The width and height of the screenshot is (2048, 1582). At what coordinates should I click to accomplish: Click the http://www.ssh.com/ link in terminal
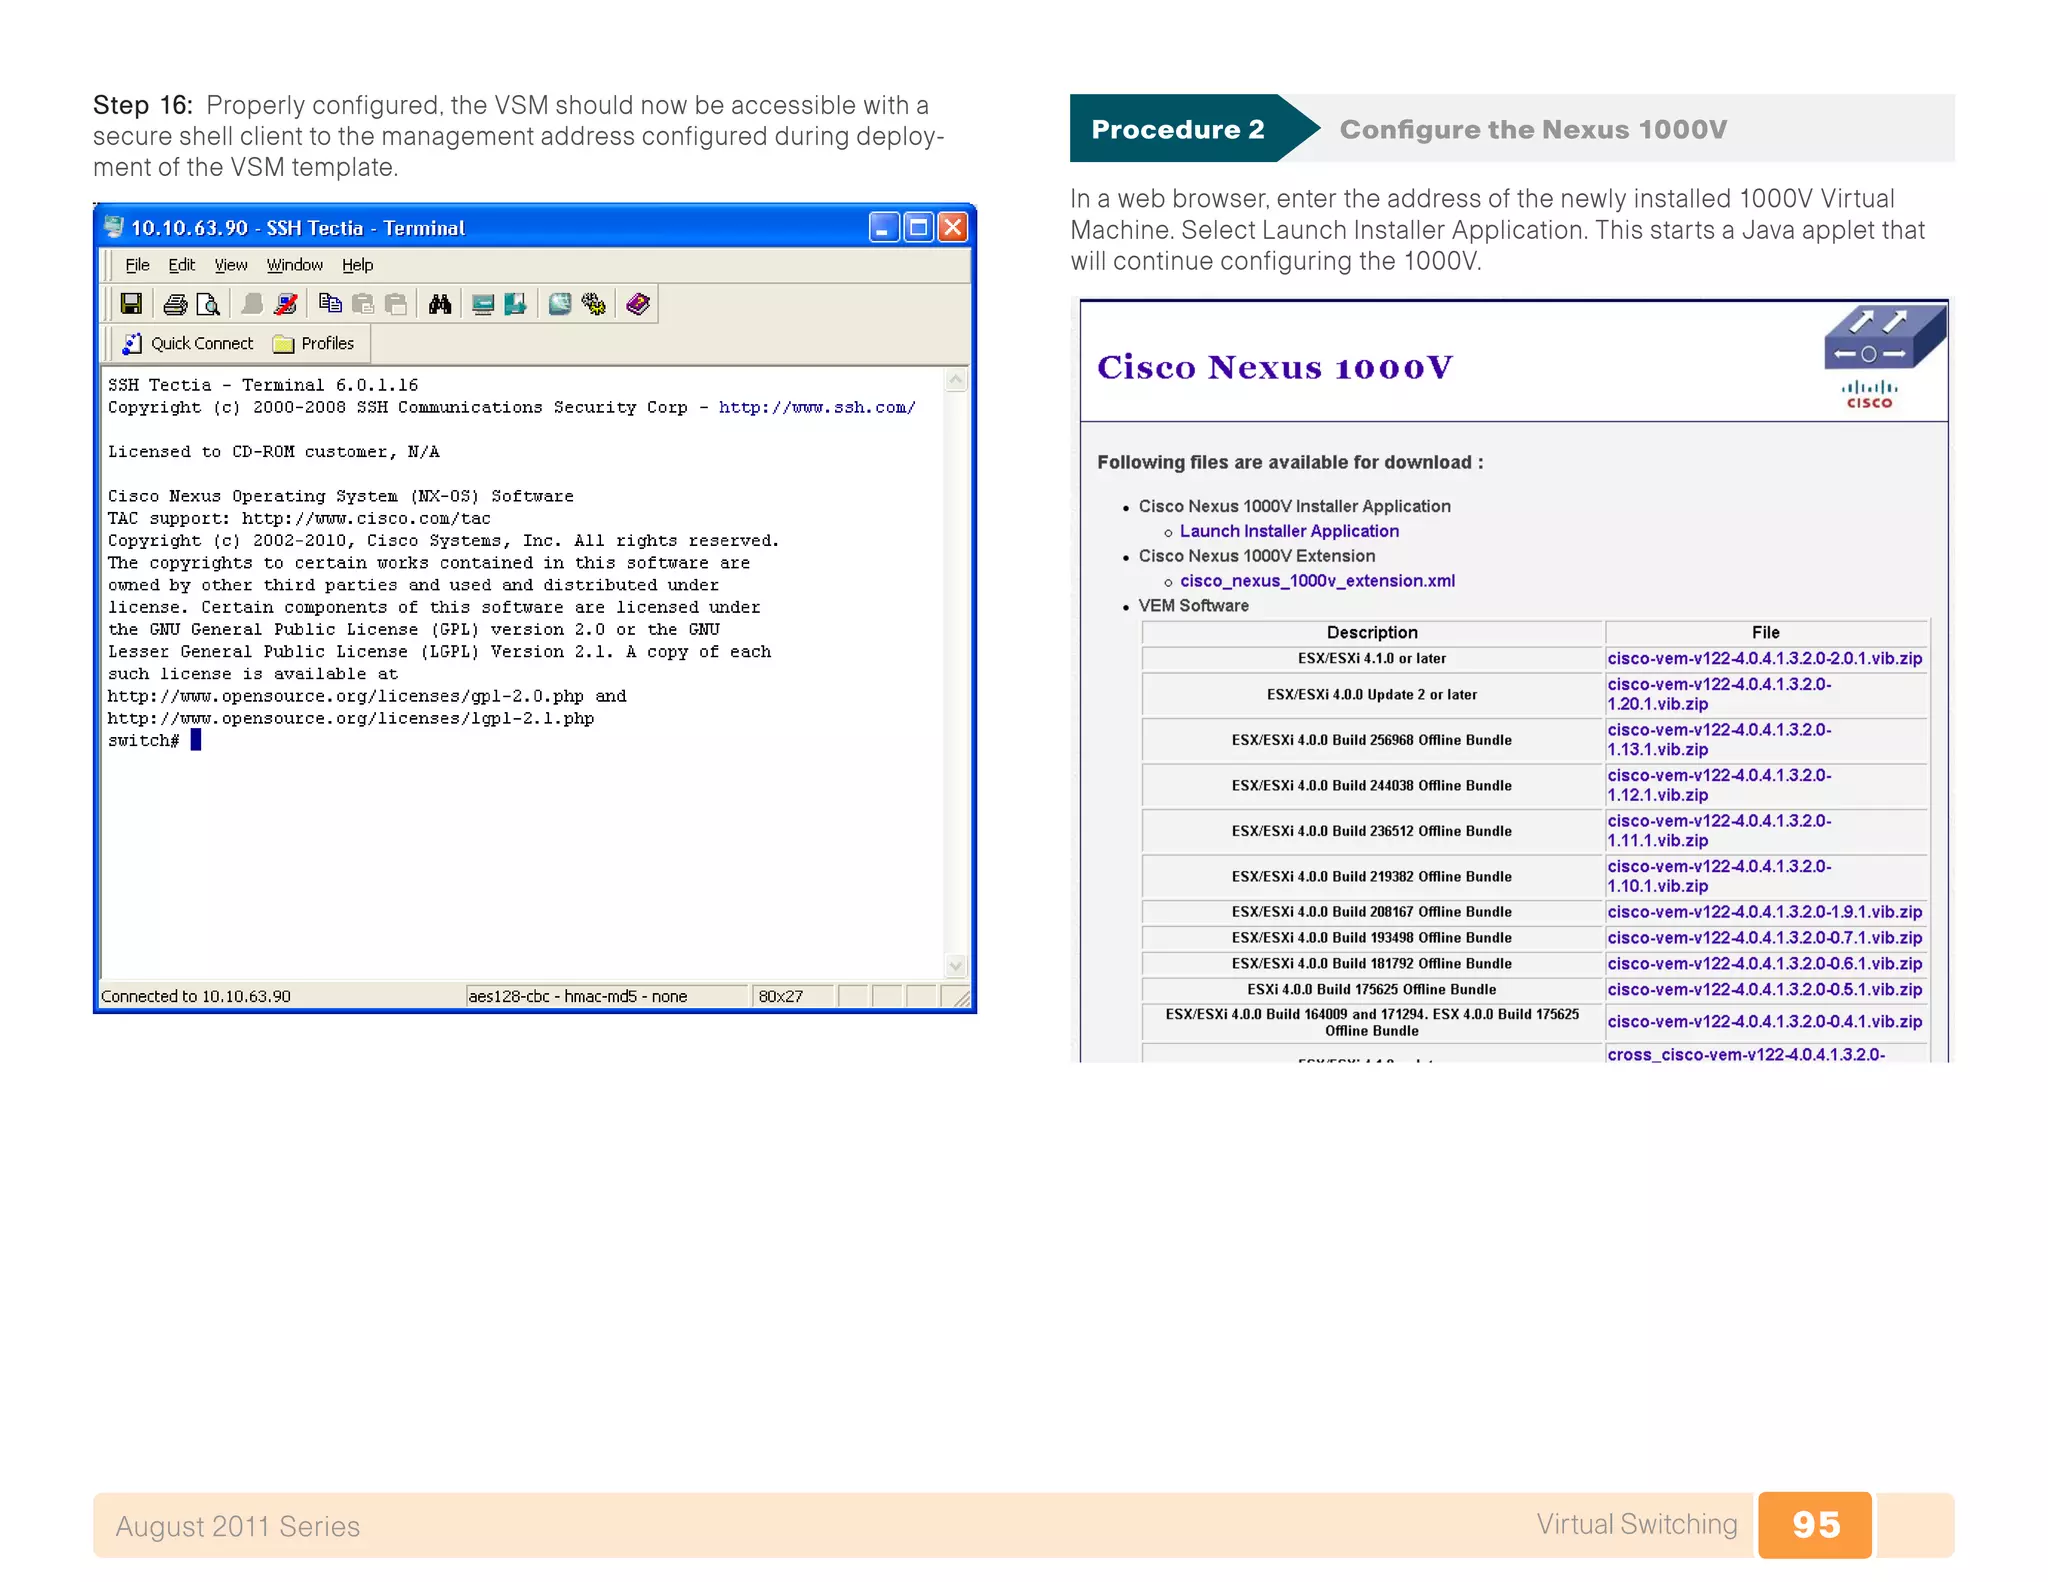click(817, 408)
